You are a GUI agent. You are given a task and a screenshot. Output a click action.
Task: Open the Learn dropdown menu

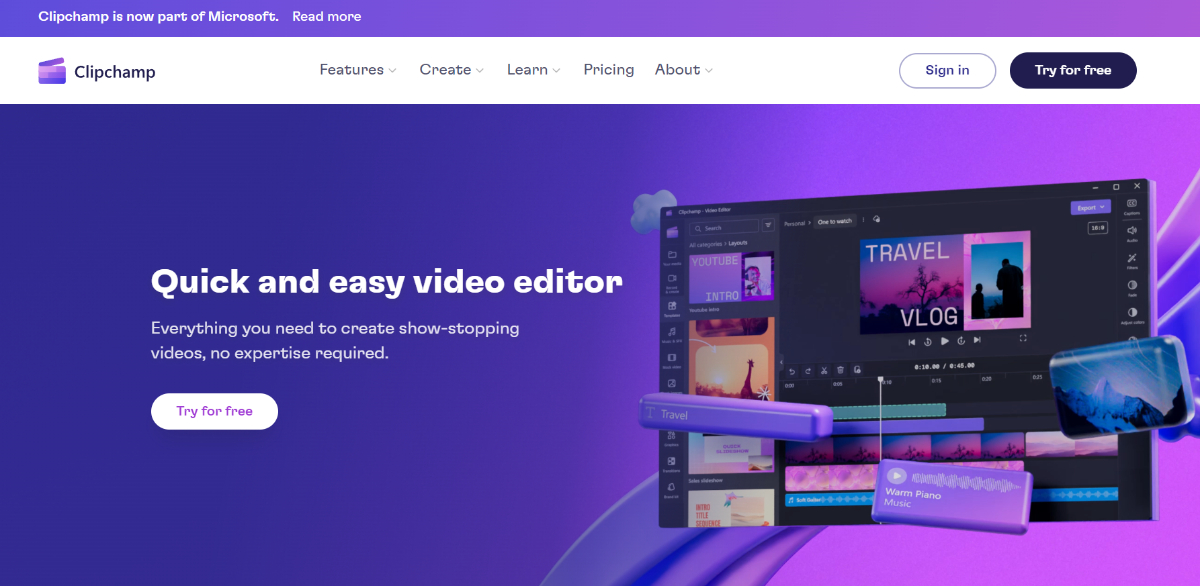[x=534, y=70]
